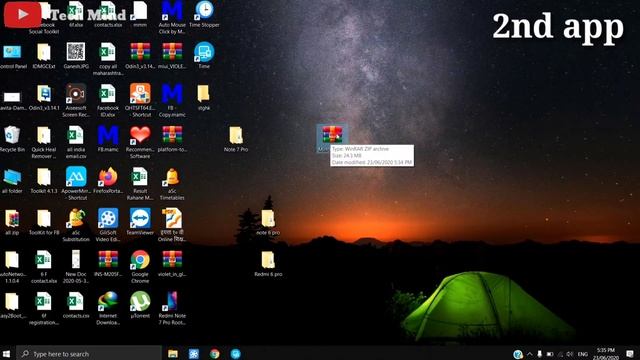Open the volume icon in system tray

[570, 354]
